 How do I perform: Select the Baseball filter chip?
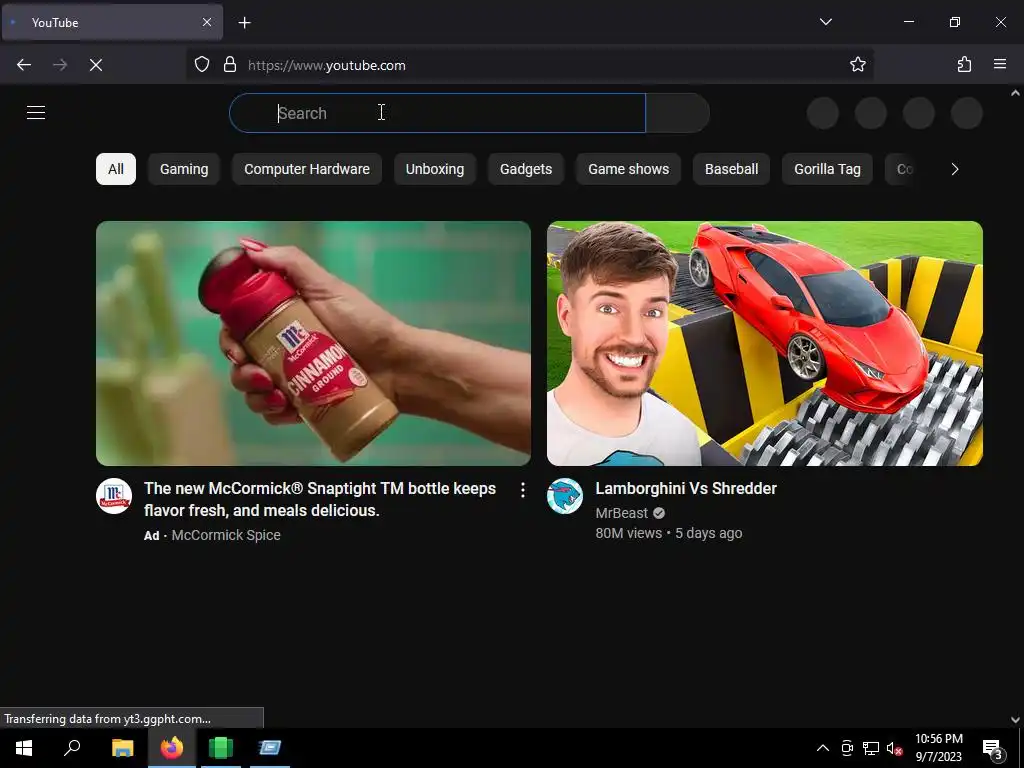[x=731, y=169]
